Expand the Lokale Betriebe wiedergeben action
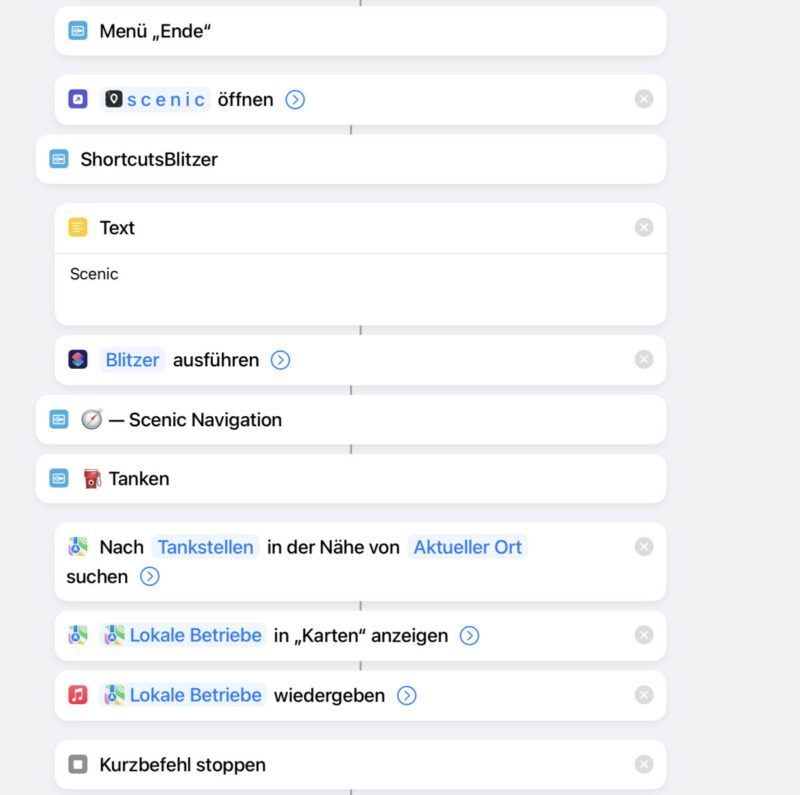This screenshot has width=800, height=795. [x=406, y=695]
